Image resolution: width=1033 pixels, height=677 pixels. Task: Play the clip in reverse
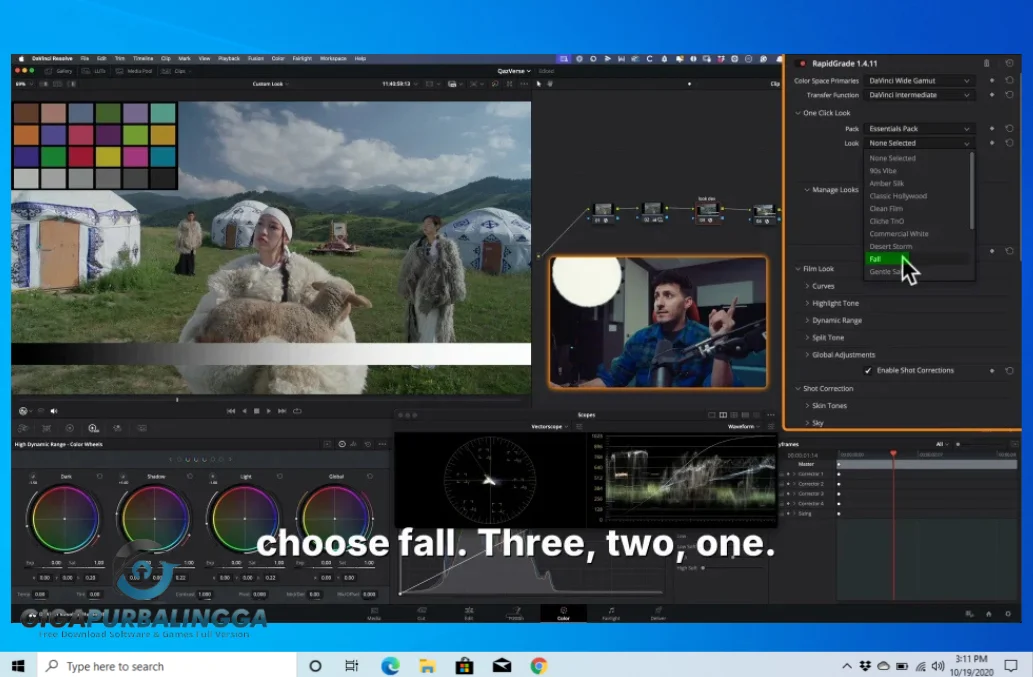click(244, 411)
